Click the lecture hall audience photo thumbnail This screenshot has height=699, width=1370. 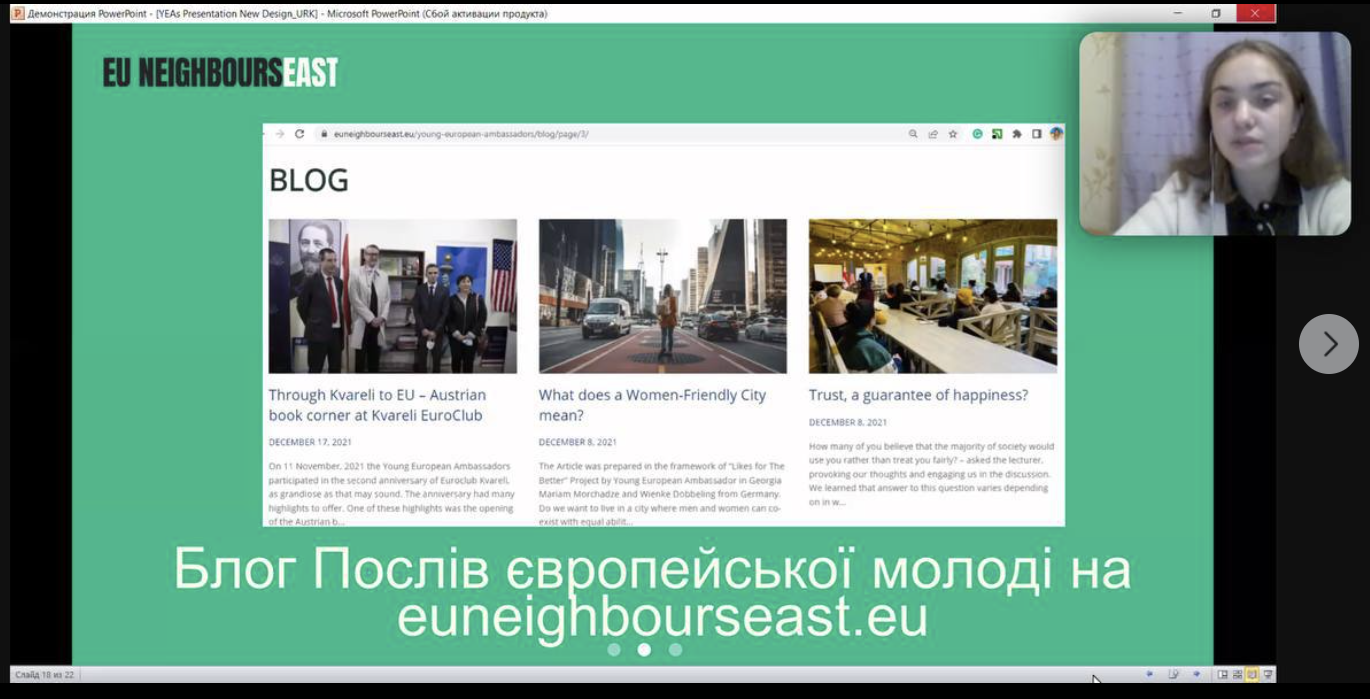pos(933,296)
